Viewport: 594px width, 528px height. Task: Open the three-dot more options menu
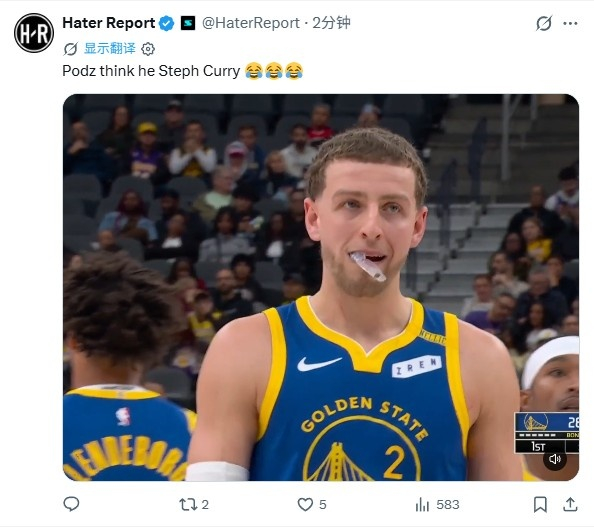click(x=570, y=23)
